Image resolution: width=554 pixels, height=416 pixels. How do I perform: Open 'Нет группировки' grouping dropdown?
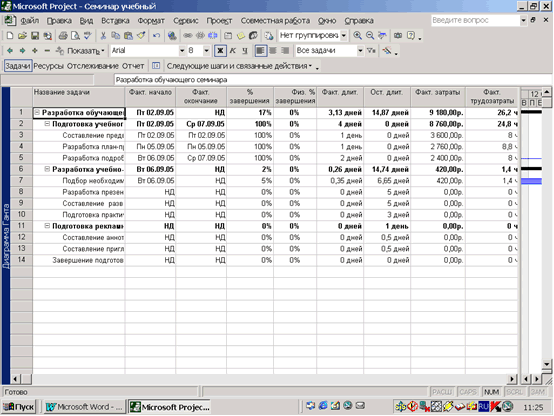(343, 36)
